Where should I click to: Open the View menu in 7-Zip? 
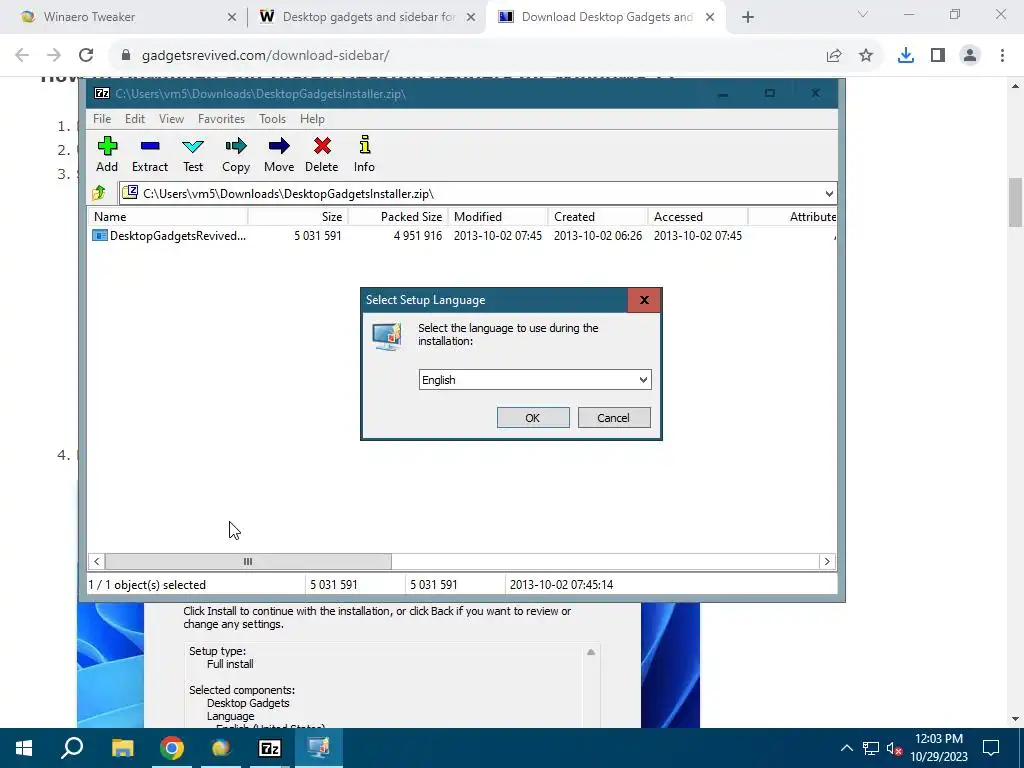click(171, 119)
